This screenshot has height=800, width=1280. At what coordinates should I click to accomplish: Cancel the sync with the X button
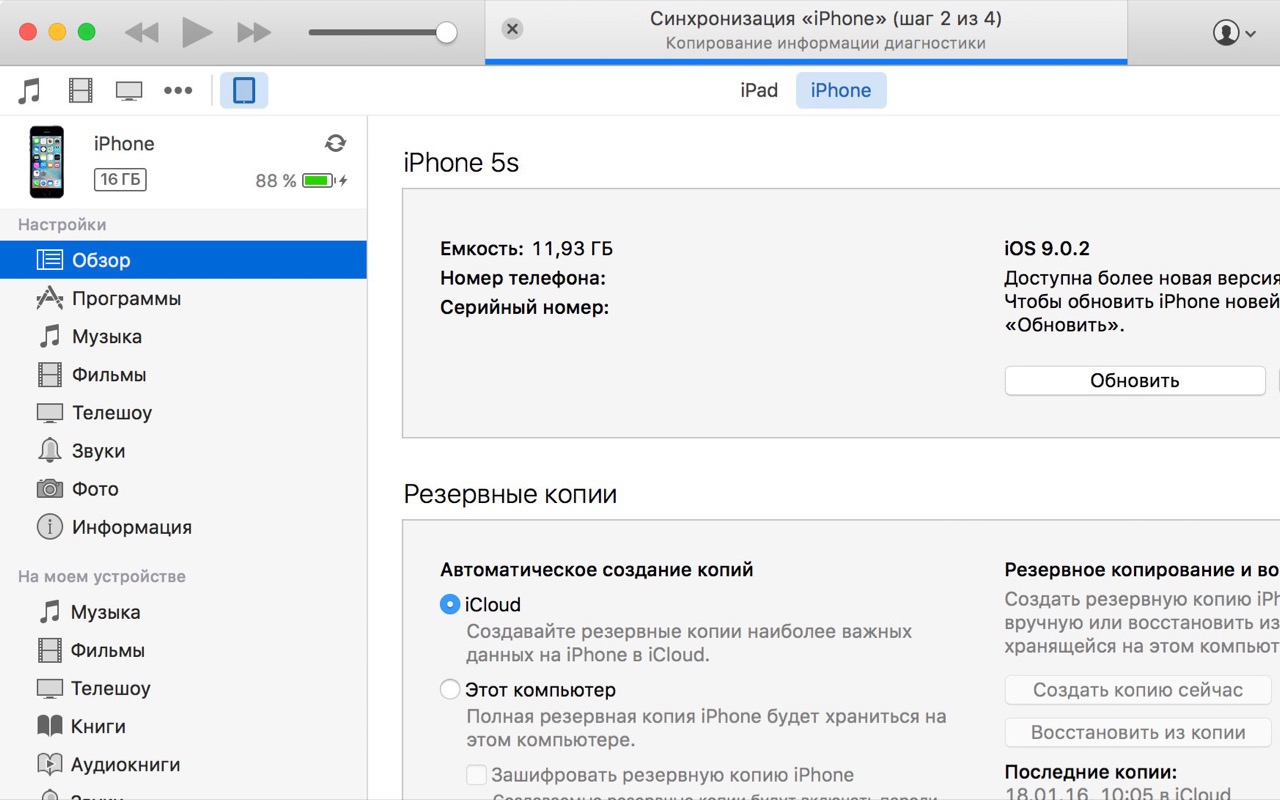click(x=512, y=29)
